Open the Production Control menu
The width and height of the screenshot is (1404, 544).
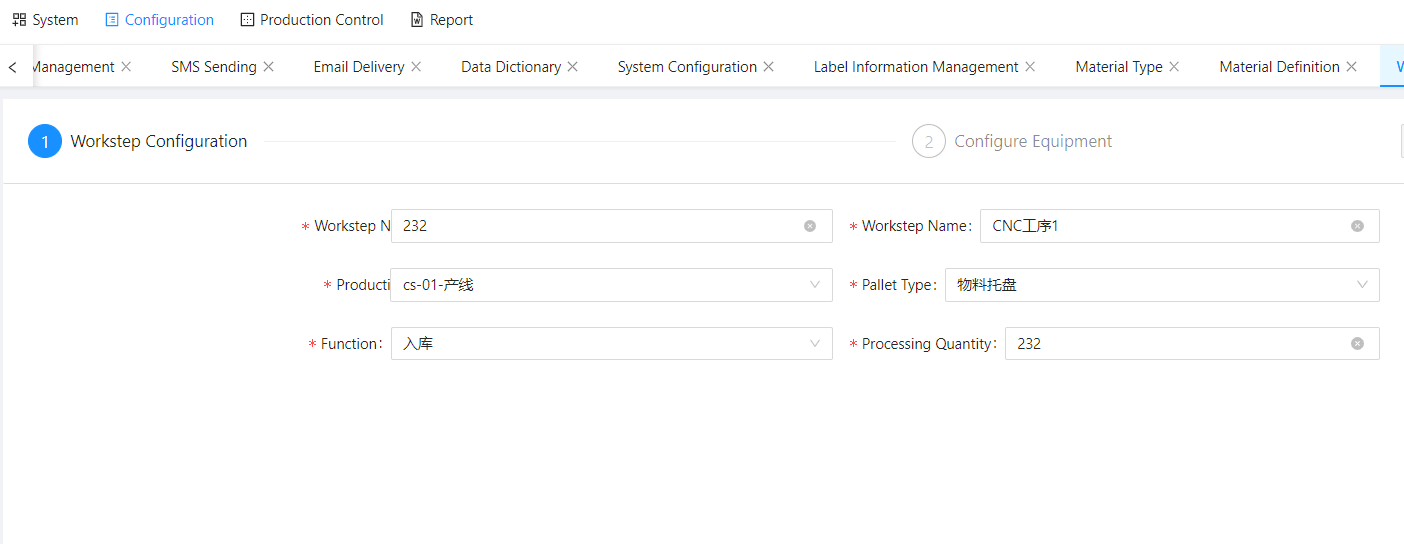pos(312,20)
